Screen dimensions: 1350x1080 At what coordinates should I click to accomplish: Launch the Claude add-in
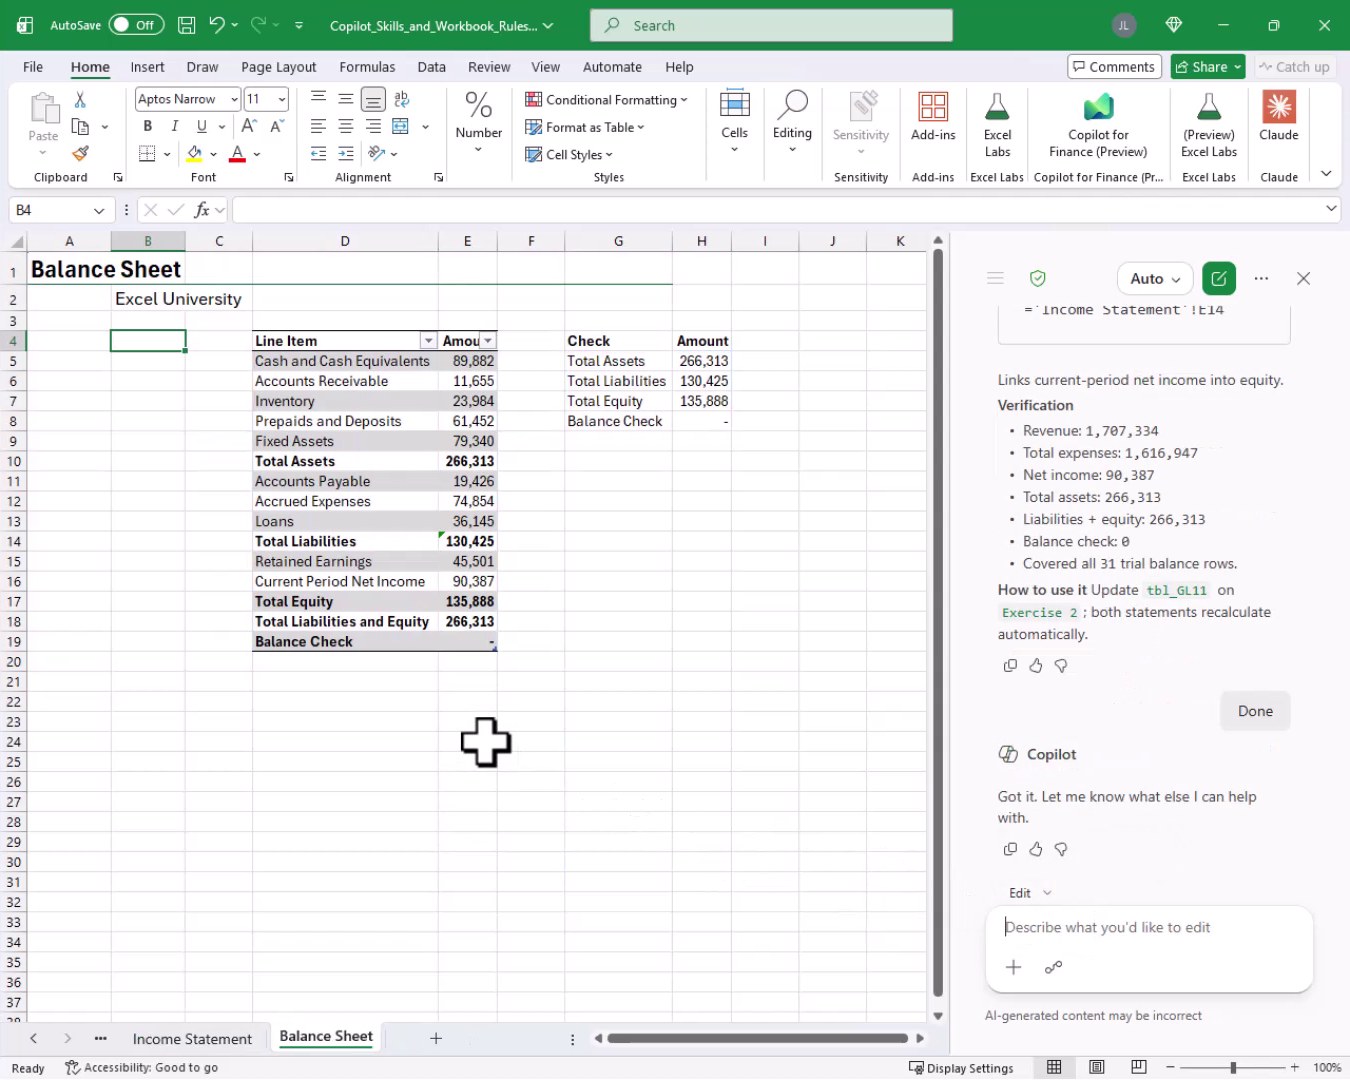[x=1278, y=116]
